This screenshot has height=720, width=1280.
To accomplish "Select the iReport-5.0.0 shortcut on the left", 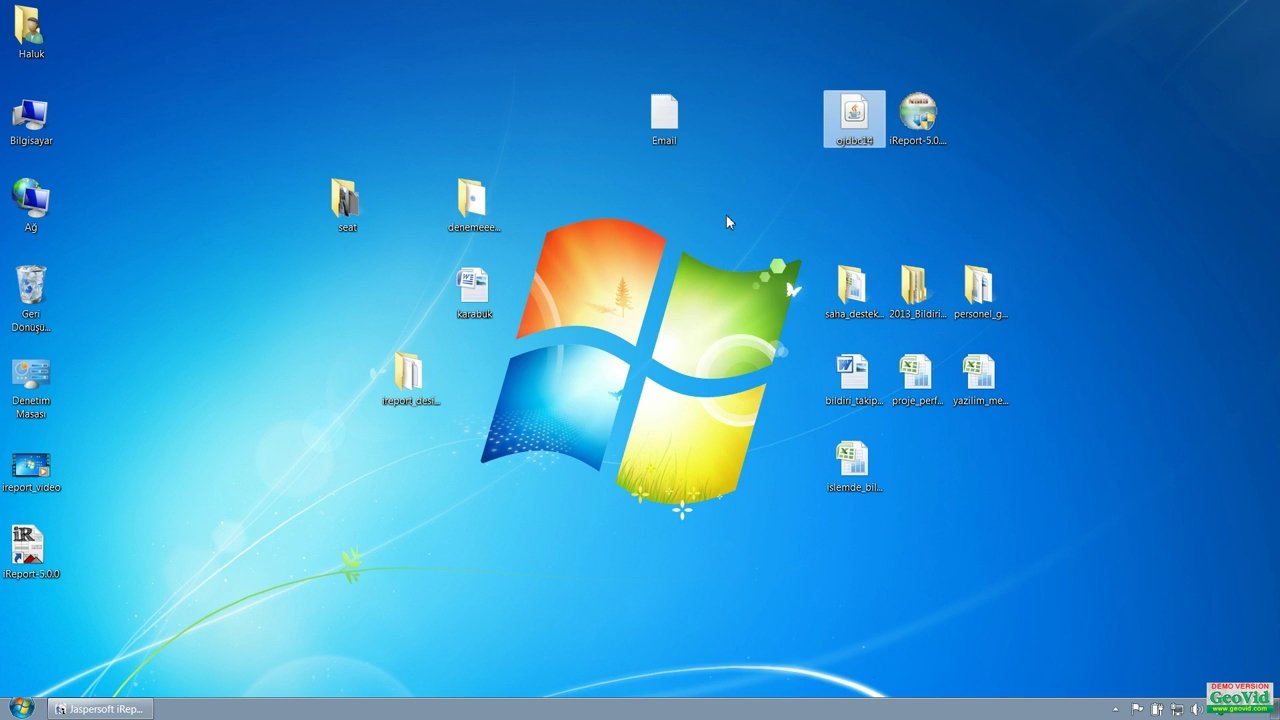I will (28, 546).
